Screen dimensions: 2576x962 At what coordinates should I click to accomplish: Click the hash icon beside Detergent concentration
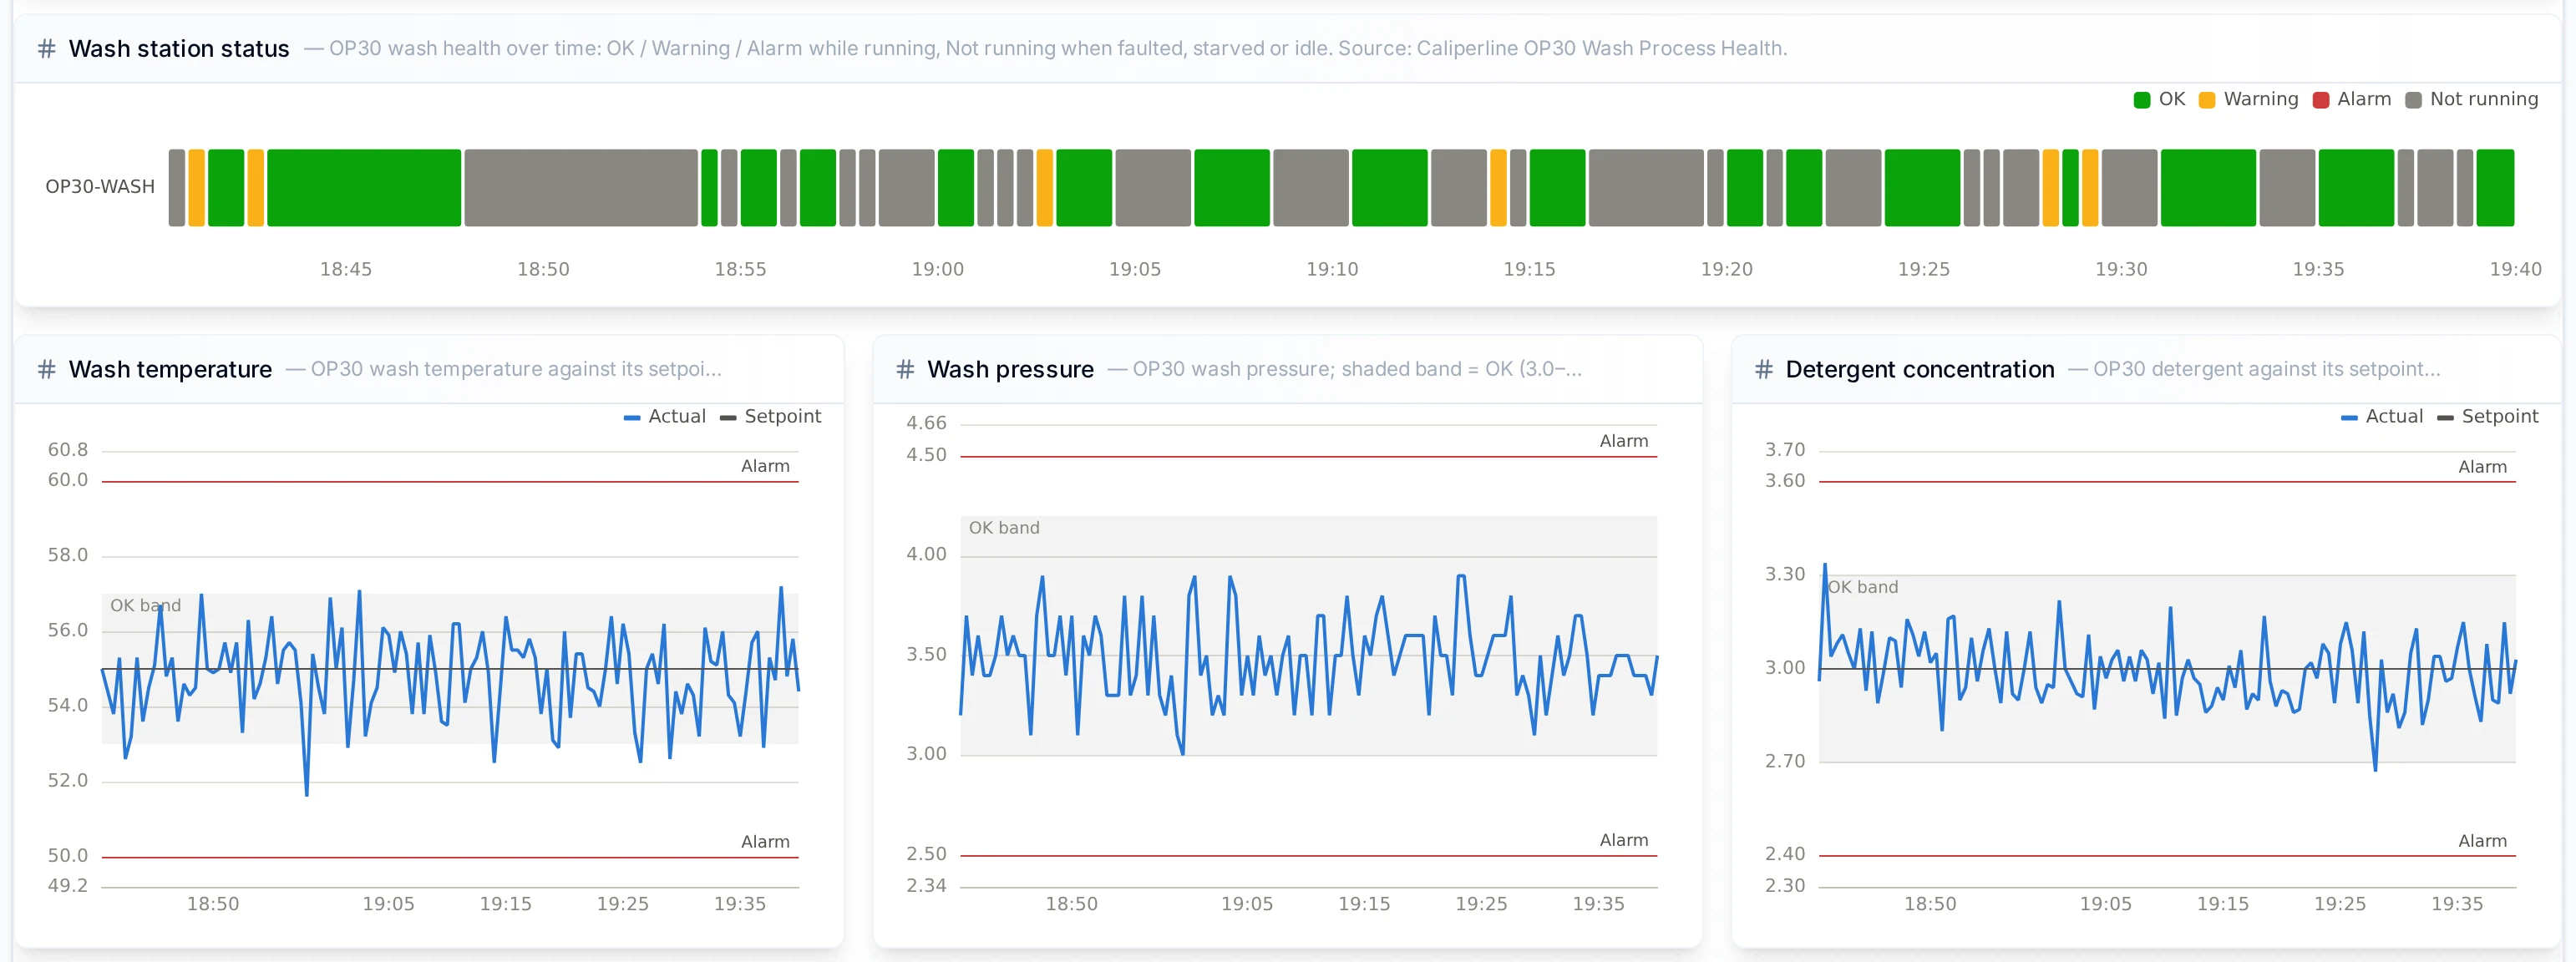1764,369
